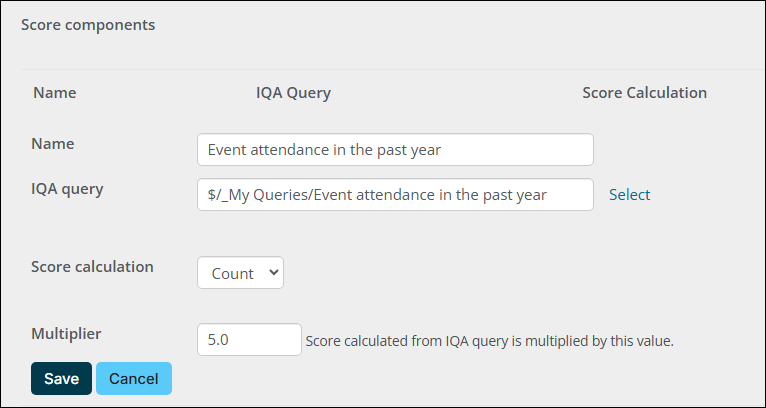Focus the Name text field

pyautogui.click(x=395, y=150)
